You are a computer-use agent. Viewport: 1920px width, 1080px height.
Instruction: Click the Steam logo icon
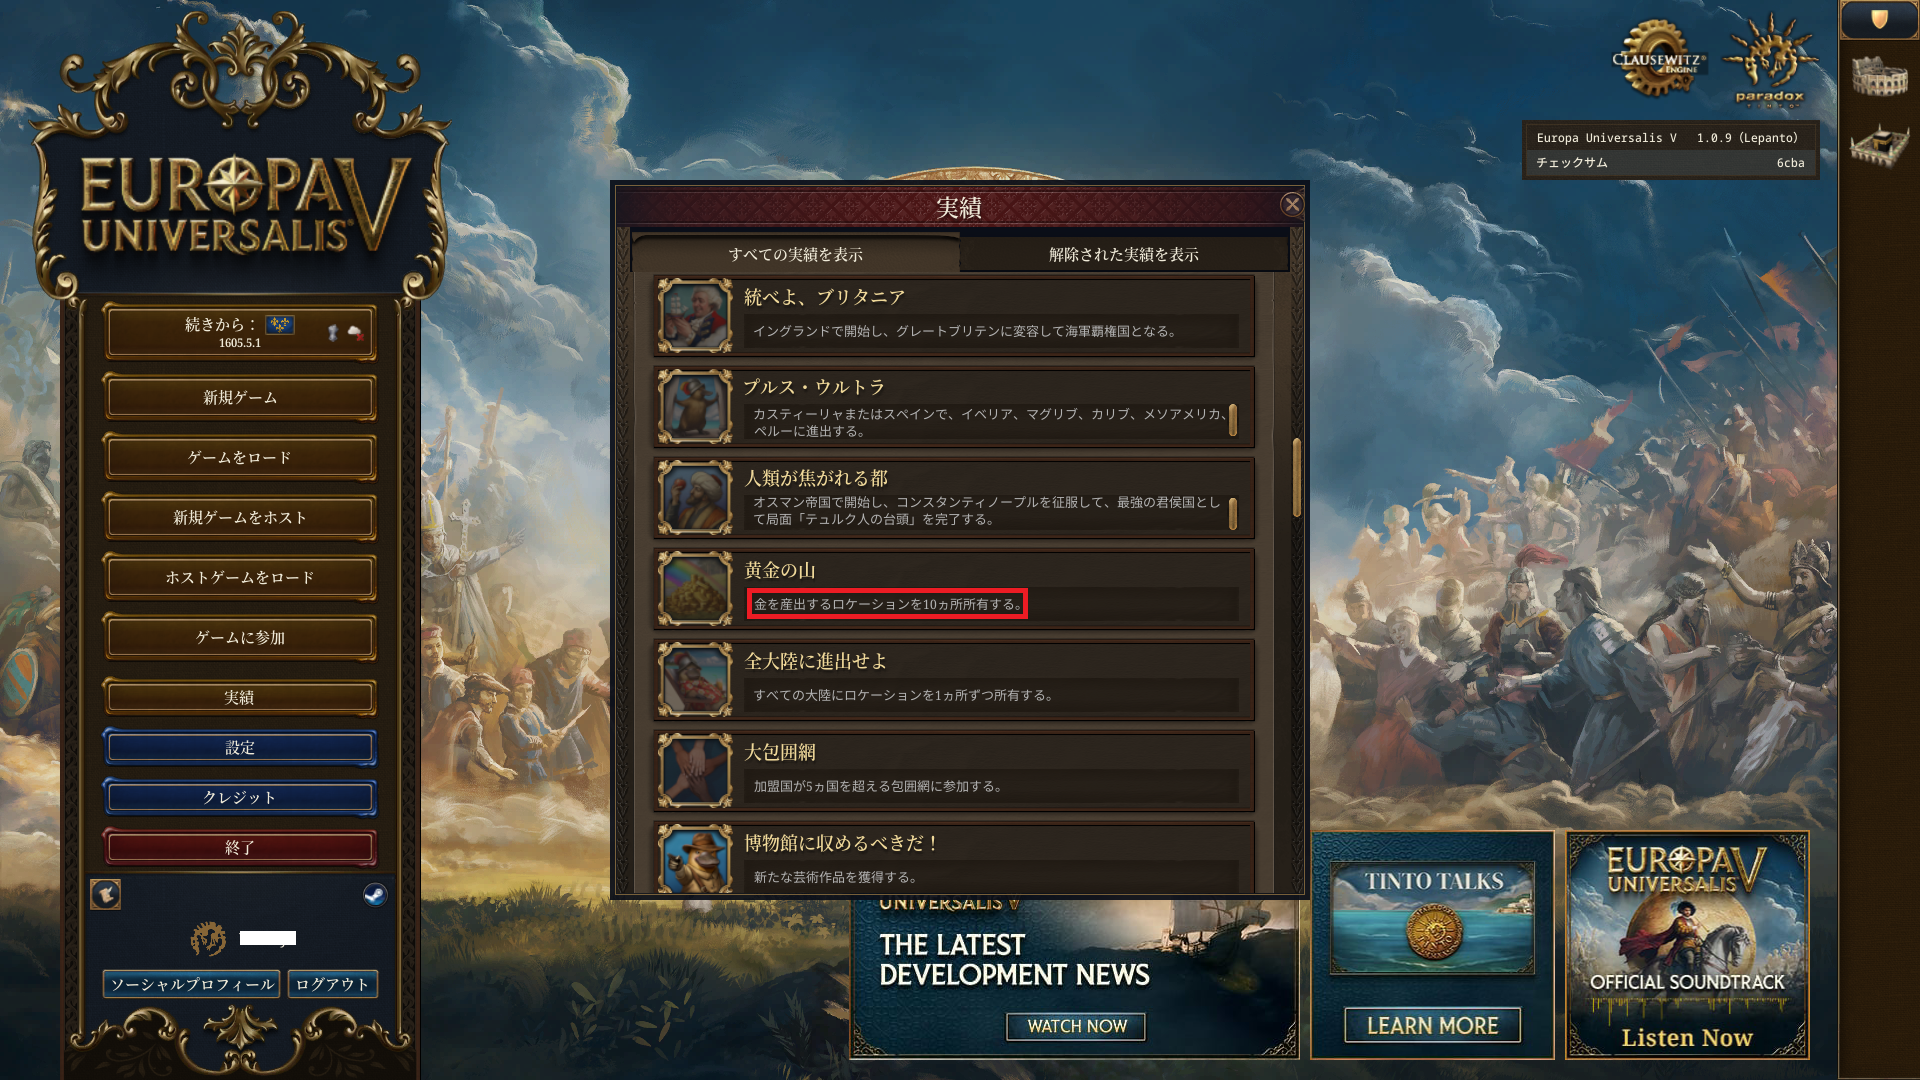[375, 894]
